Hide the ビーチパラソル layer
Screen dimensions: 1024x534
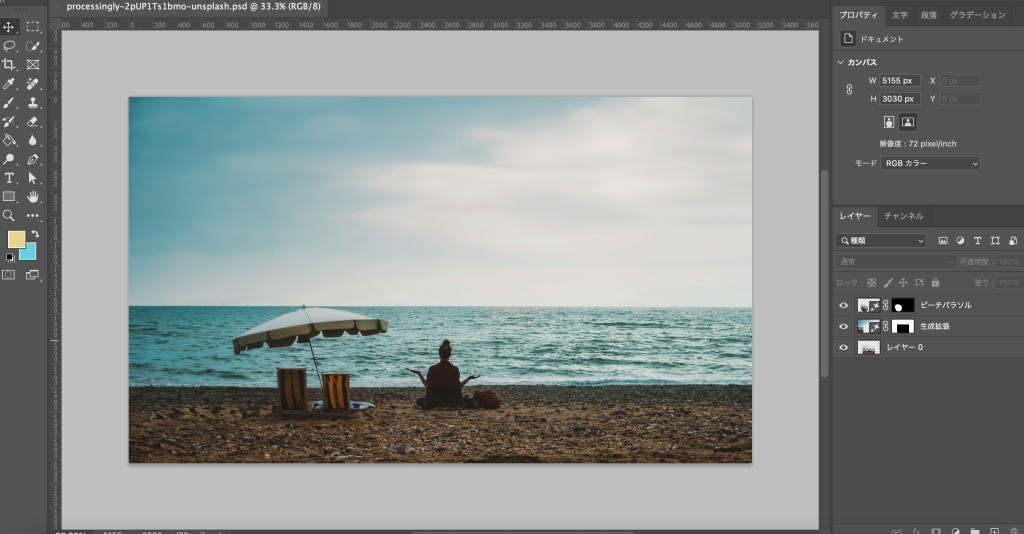[x=843, y=306]
